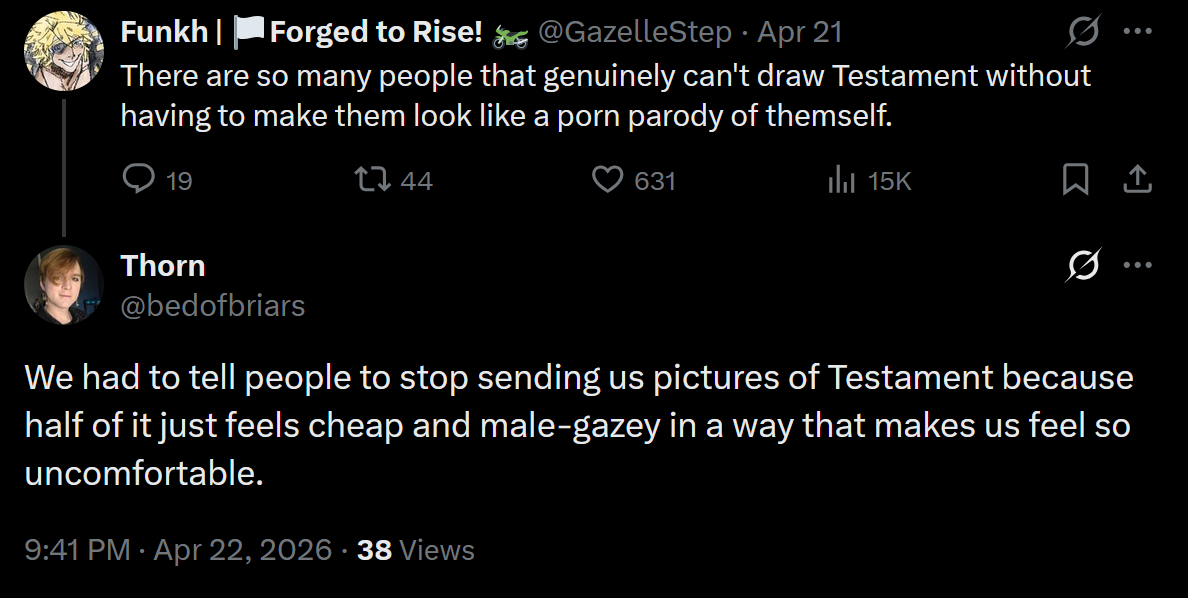
Task: Click the Thorn display name
Action: click(163, 266)
